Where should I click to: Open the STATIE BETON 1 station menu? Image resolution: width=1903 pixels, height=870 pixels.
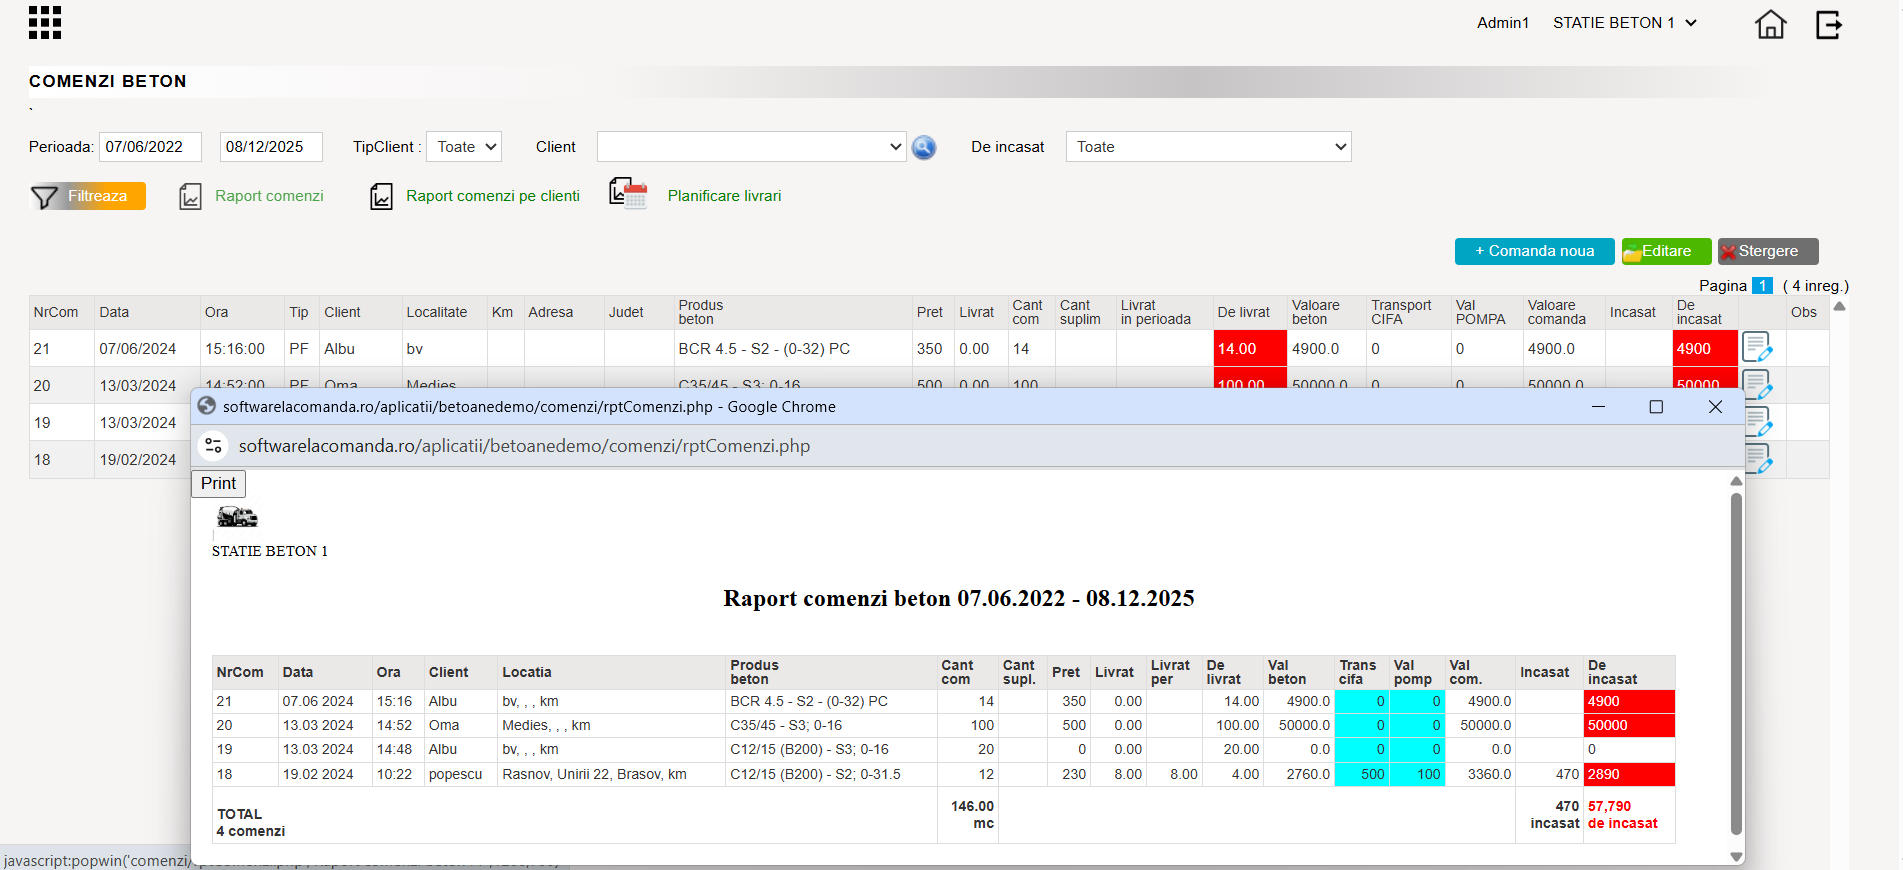point(1625,23)
